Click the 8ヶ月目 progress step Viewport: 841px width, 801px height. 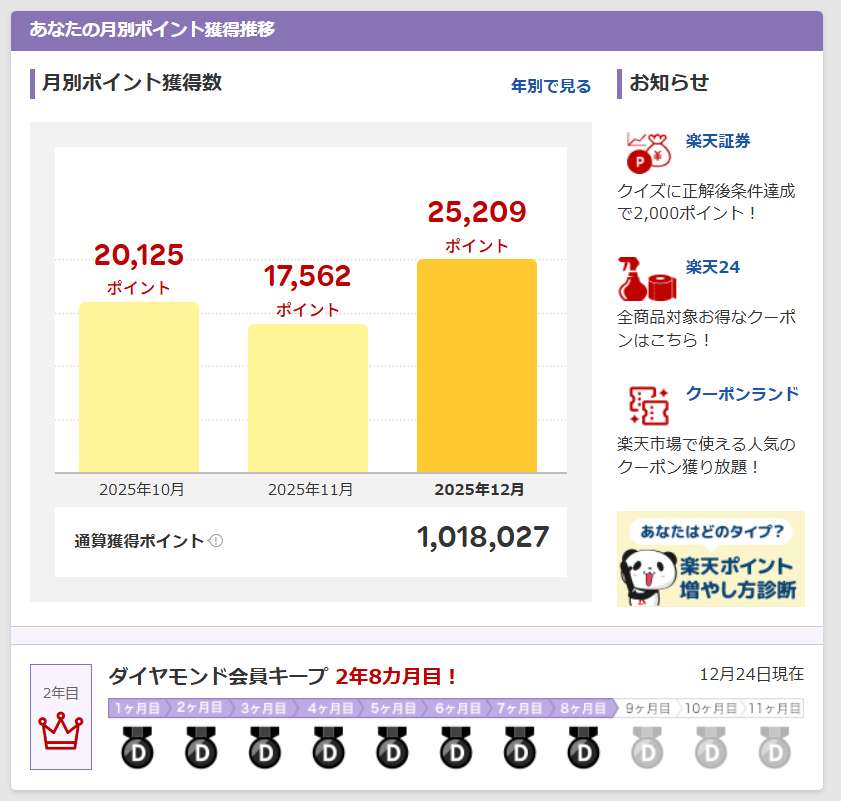[x=582, y=708]
